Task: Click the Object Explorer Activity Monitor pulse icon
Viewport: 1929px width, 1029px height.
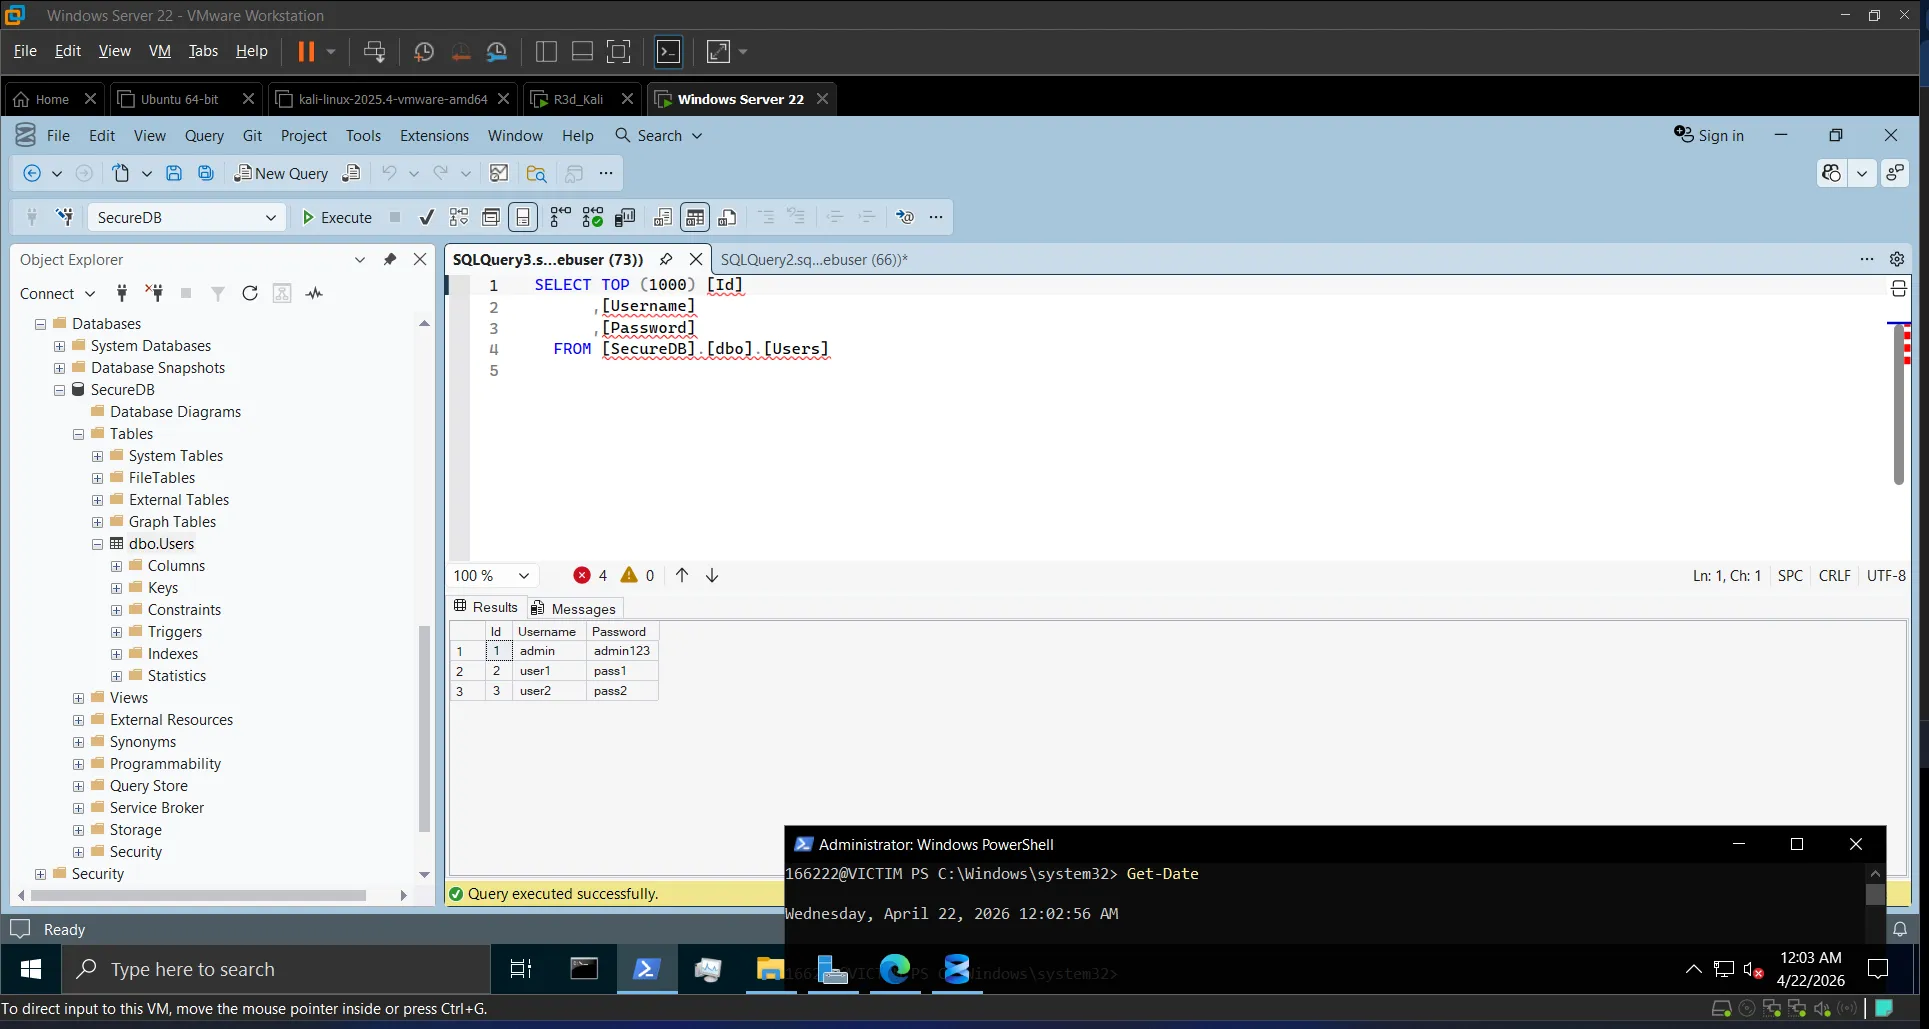Action: pyautogui.click(x=314, y=293)
